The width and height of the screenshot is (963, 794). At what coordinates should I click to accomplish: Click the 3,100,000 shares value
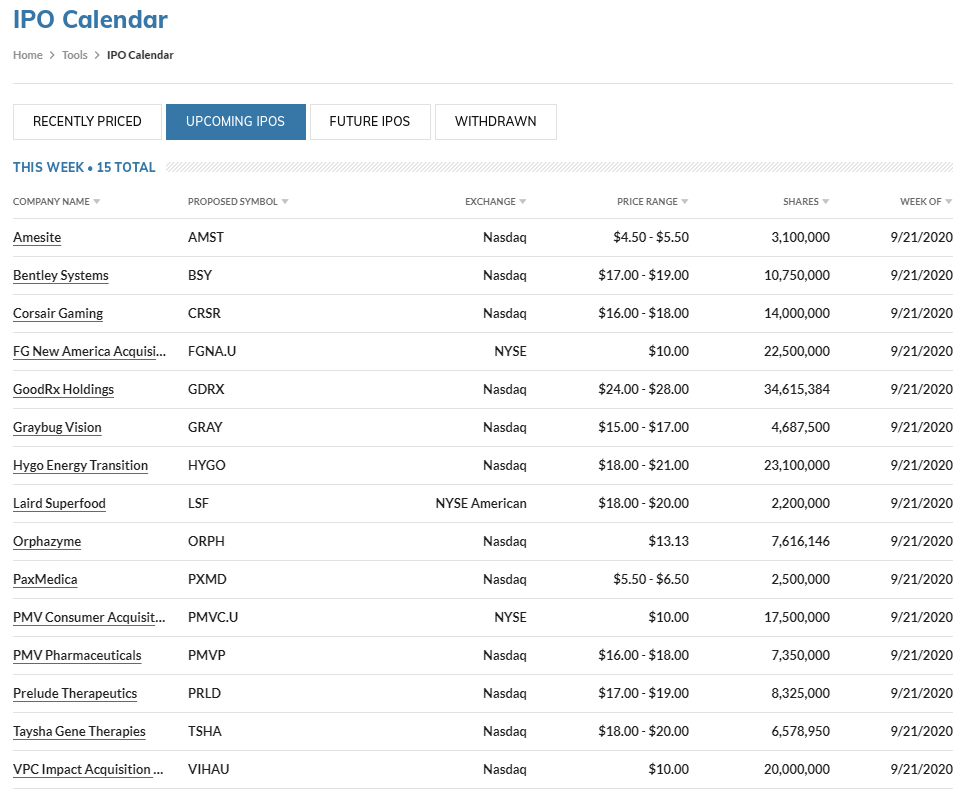click(x=800, y=238)
